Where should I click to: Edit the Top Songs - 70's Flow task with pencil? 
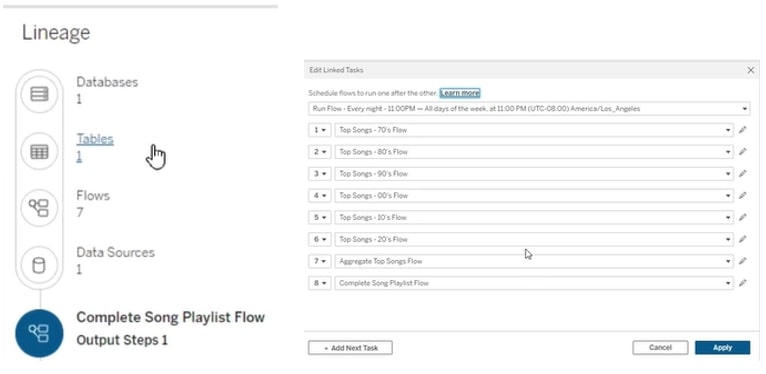click(x=743, y=130)
